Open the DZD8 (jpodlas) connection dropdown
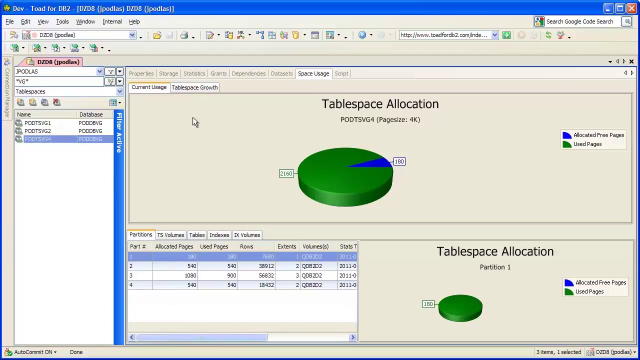 click(x=132, y=36)
